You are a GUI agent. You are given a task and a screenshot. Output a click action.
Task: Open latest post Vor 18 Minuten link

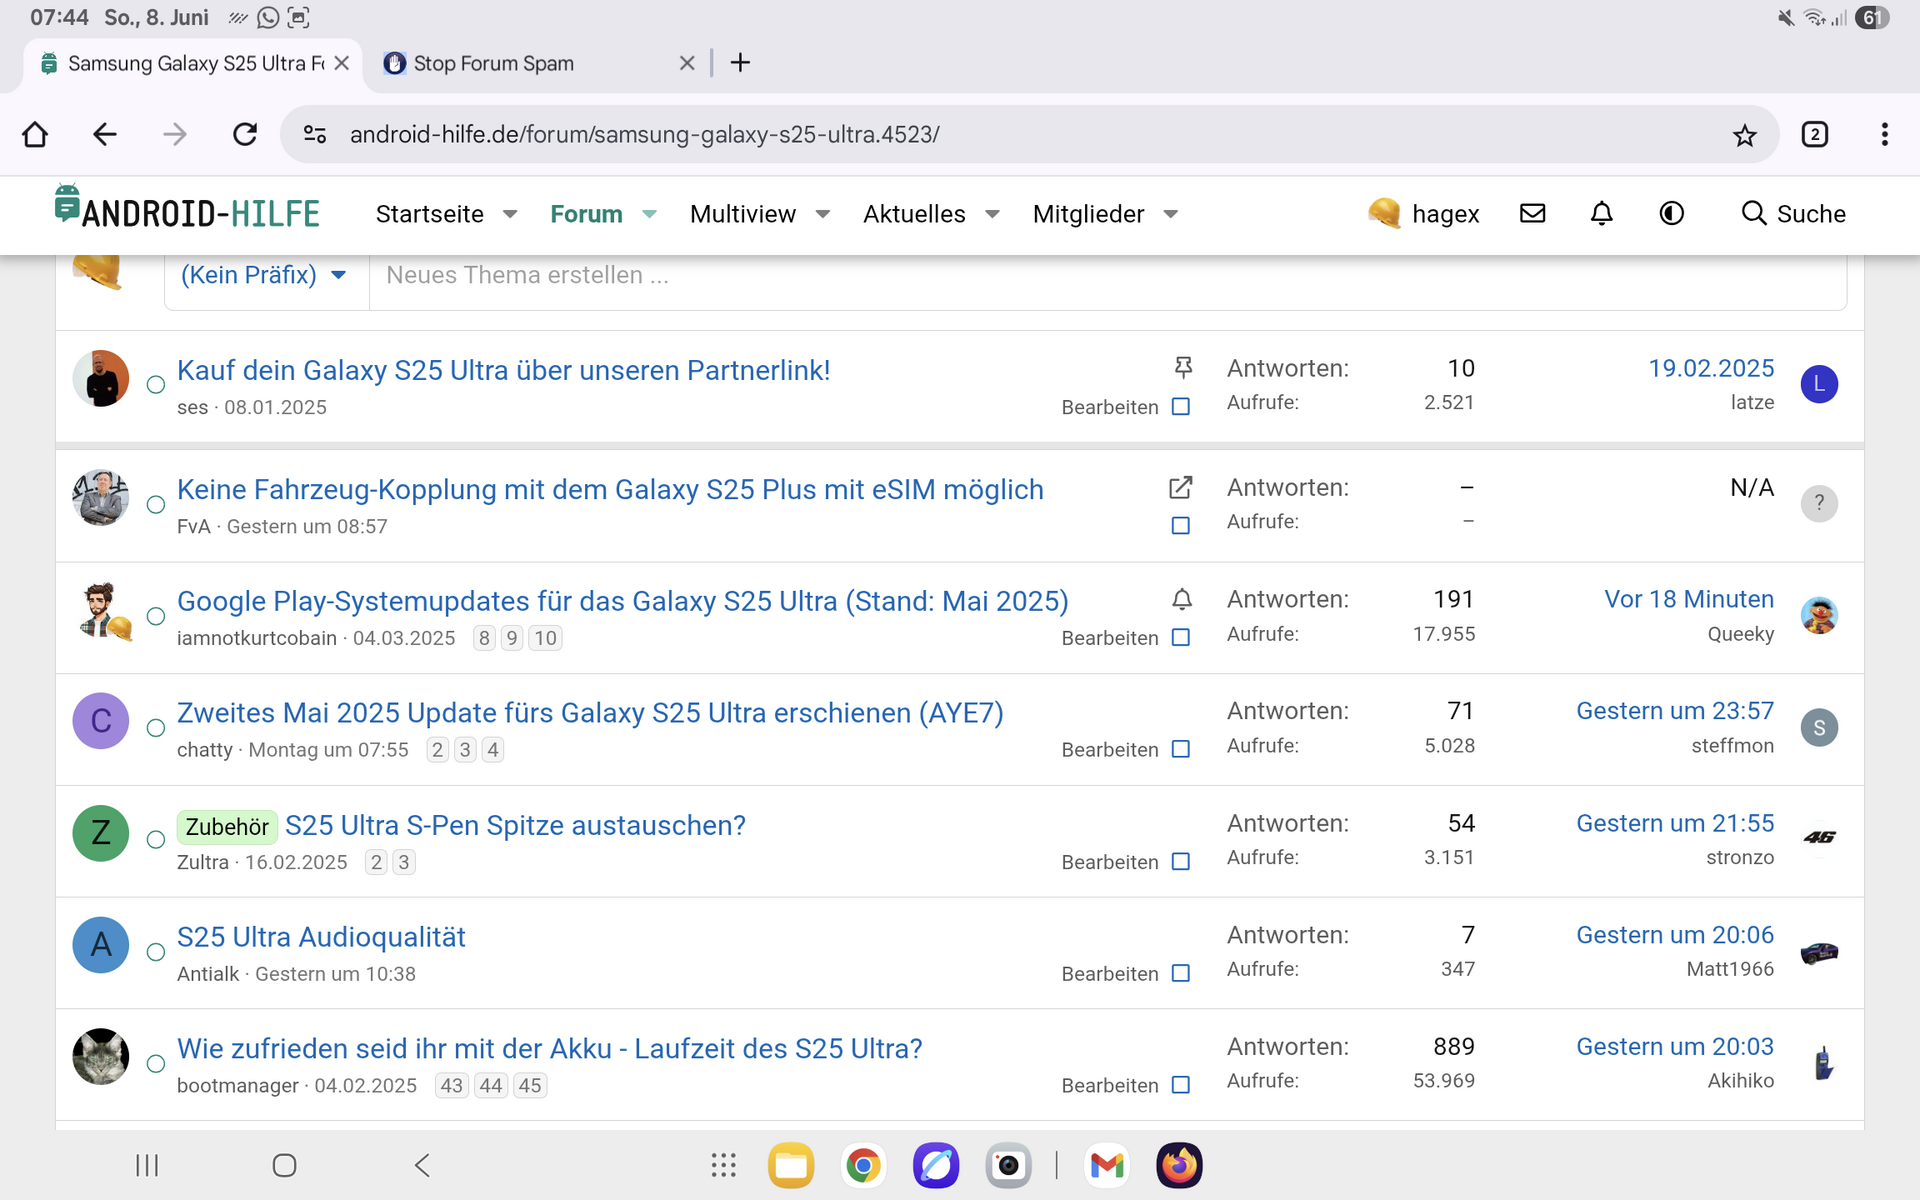[x=1689, y=599]
